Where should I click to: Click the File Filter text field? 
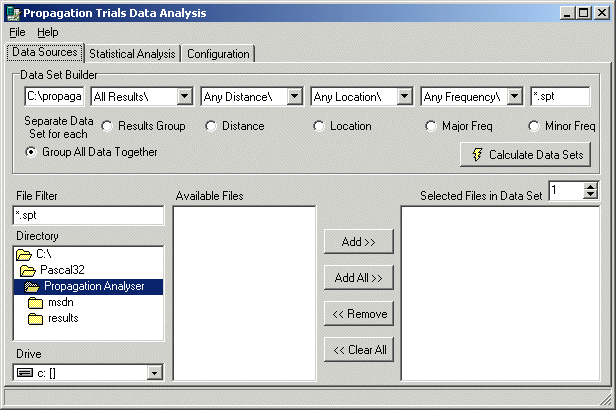point(88,216)
